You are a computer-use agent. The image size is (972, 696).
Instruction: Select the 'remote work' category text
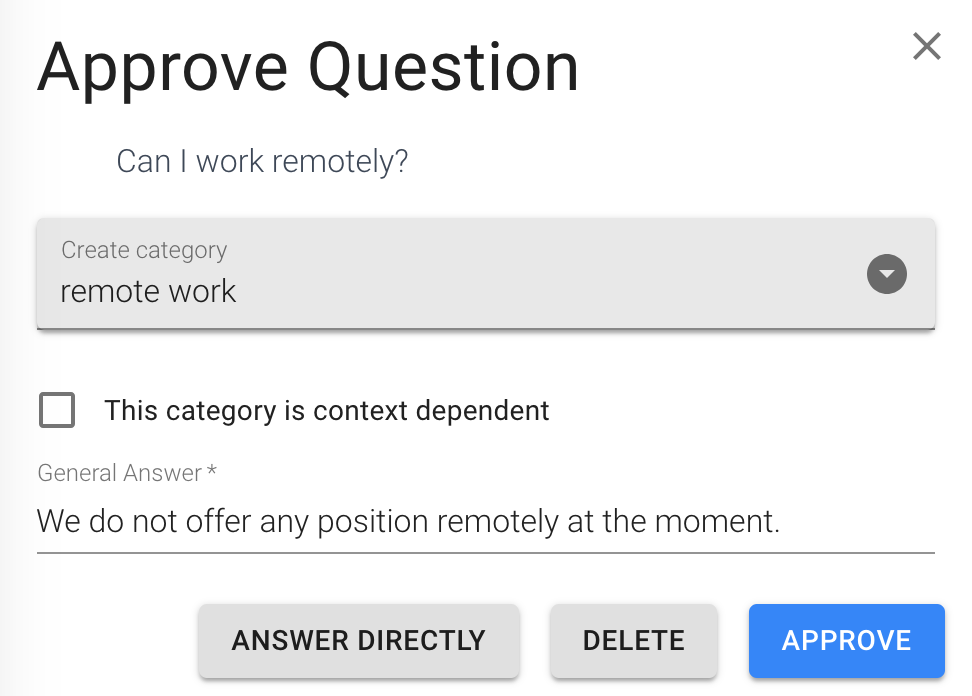148,291
